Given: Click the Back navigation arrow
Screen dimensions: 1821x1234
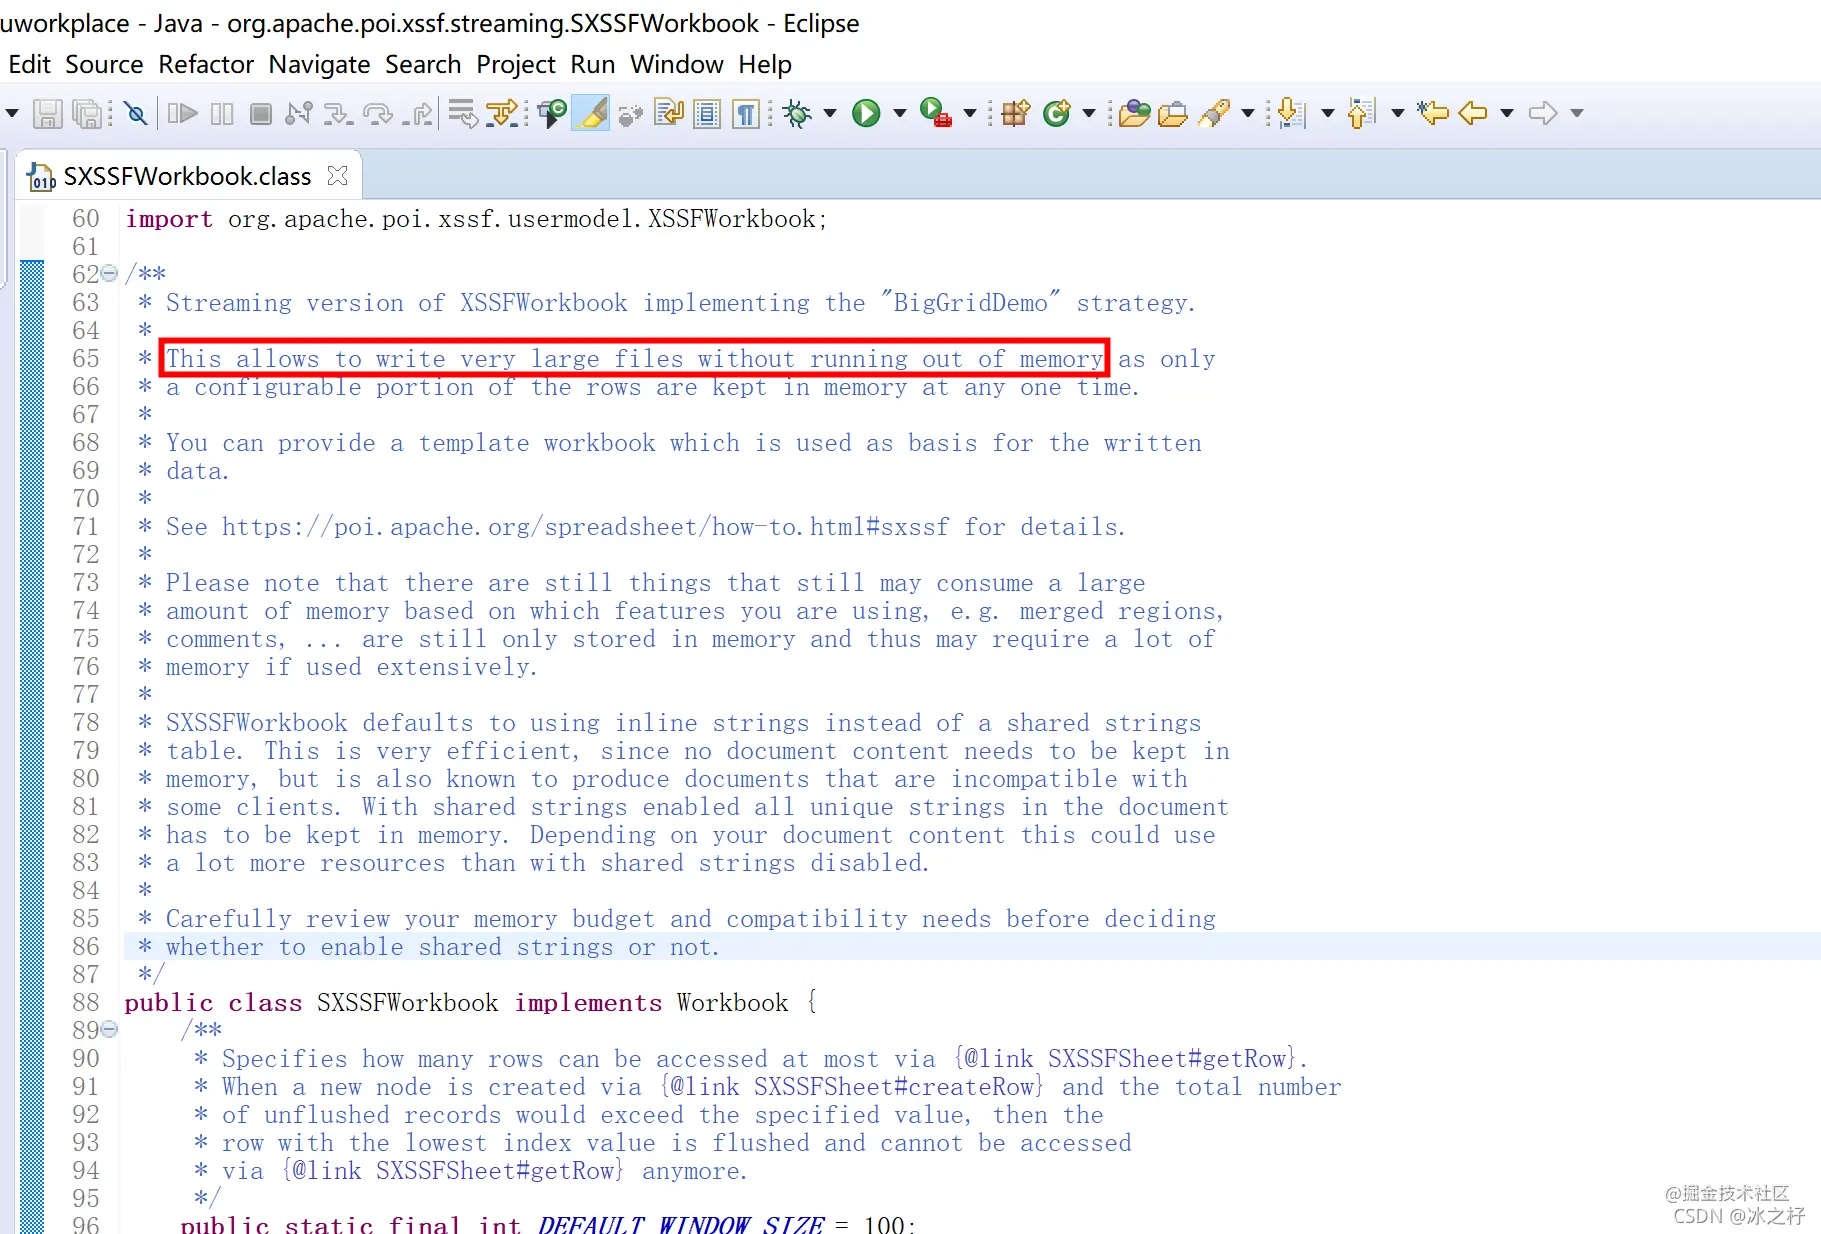Looking at the screenshot, I should 1473,113.
